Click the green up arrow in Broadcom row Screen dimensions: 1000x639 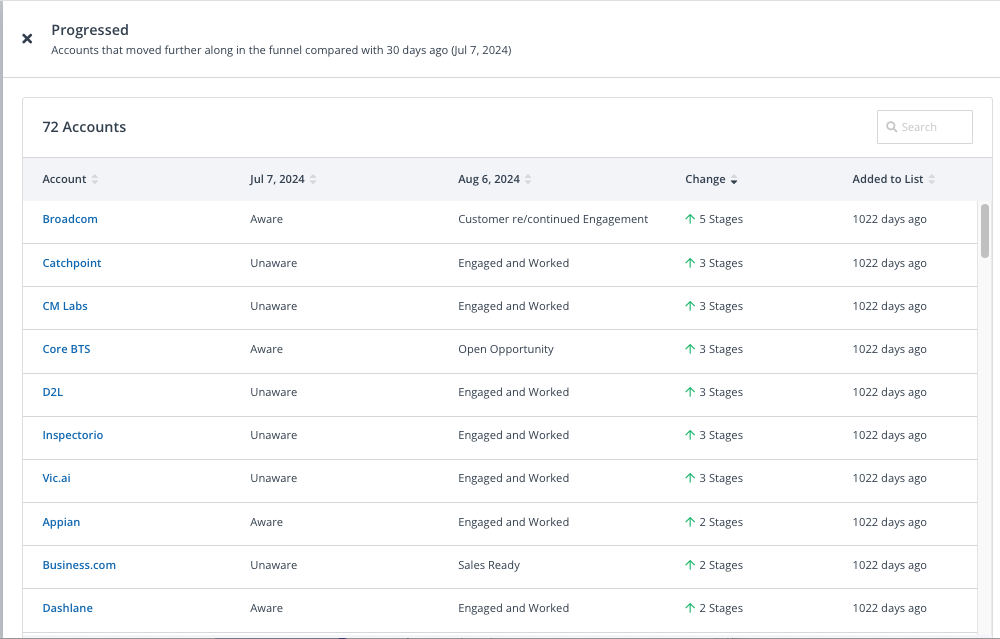(690, 219)
